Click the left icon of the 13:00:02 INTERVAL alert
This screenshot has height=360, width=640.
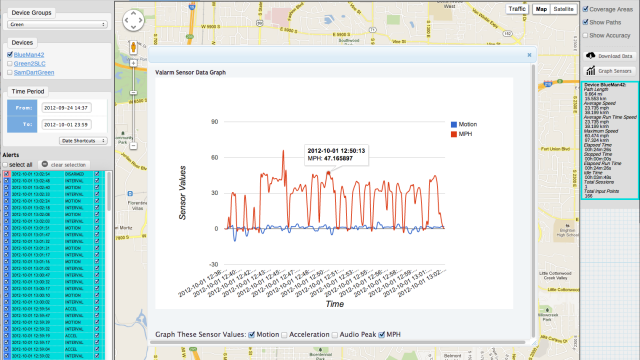tap(6, 302)
